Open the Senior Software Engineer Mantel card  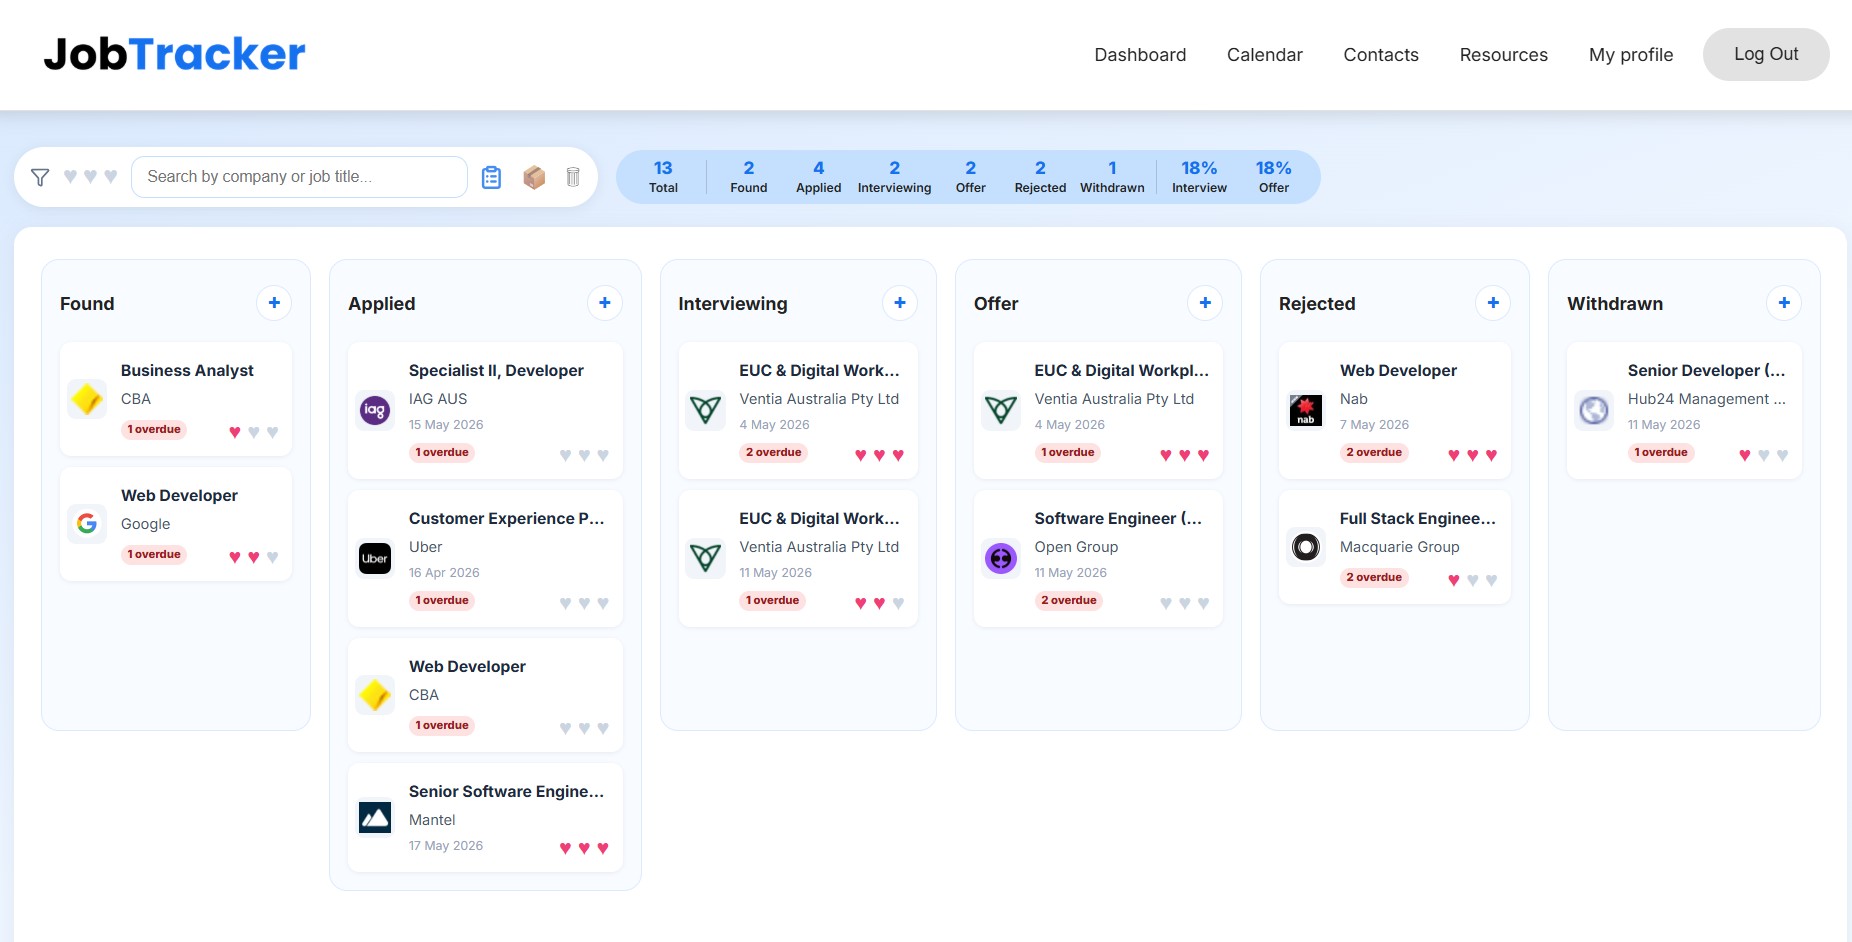click(485, 817)
